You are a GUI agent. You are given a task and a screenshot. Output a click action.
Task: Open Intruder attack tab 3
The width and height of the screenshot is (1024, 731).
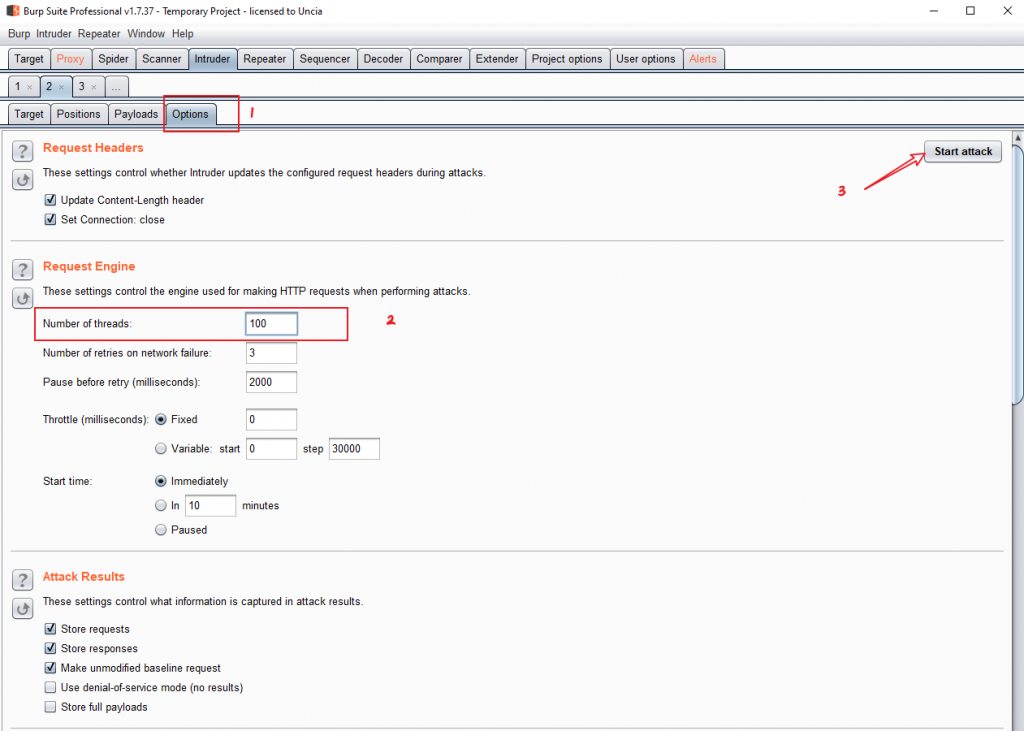click(82, 86)
